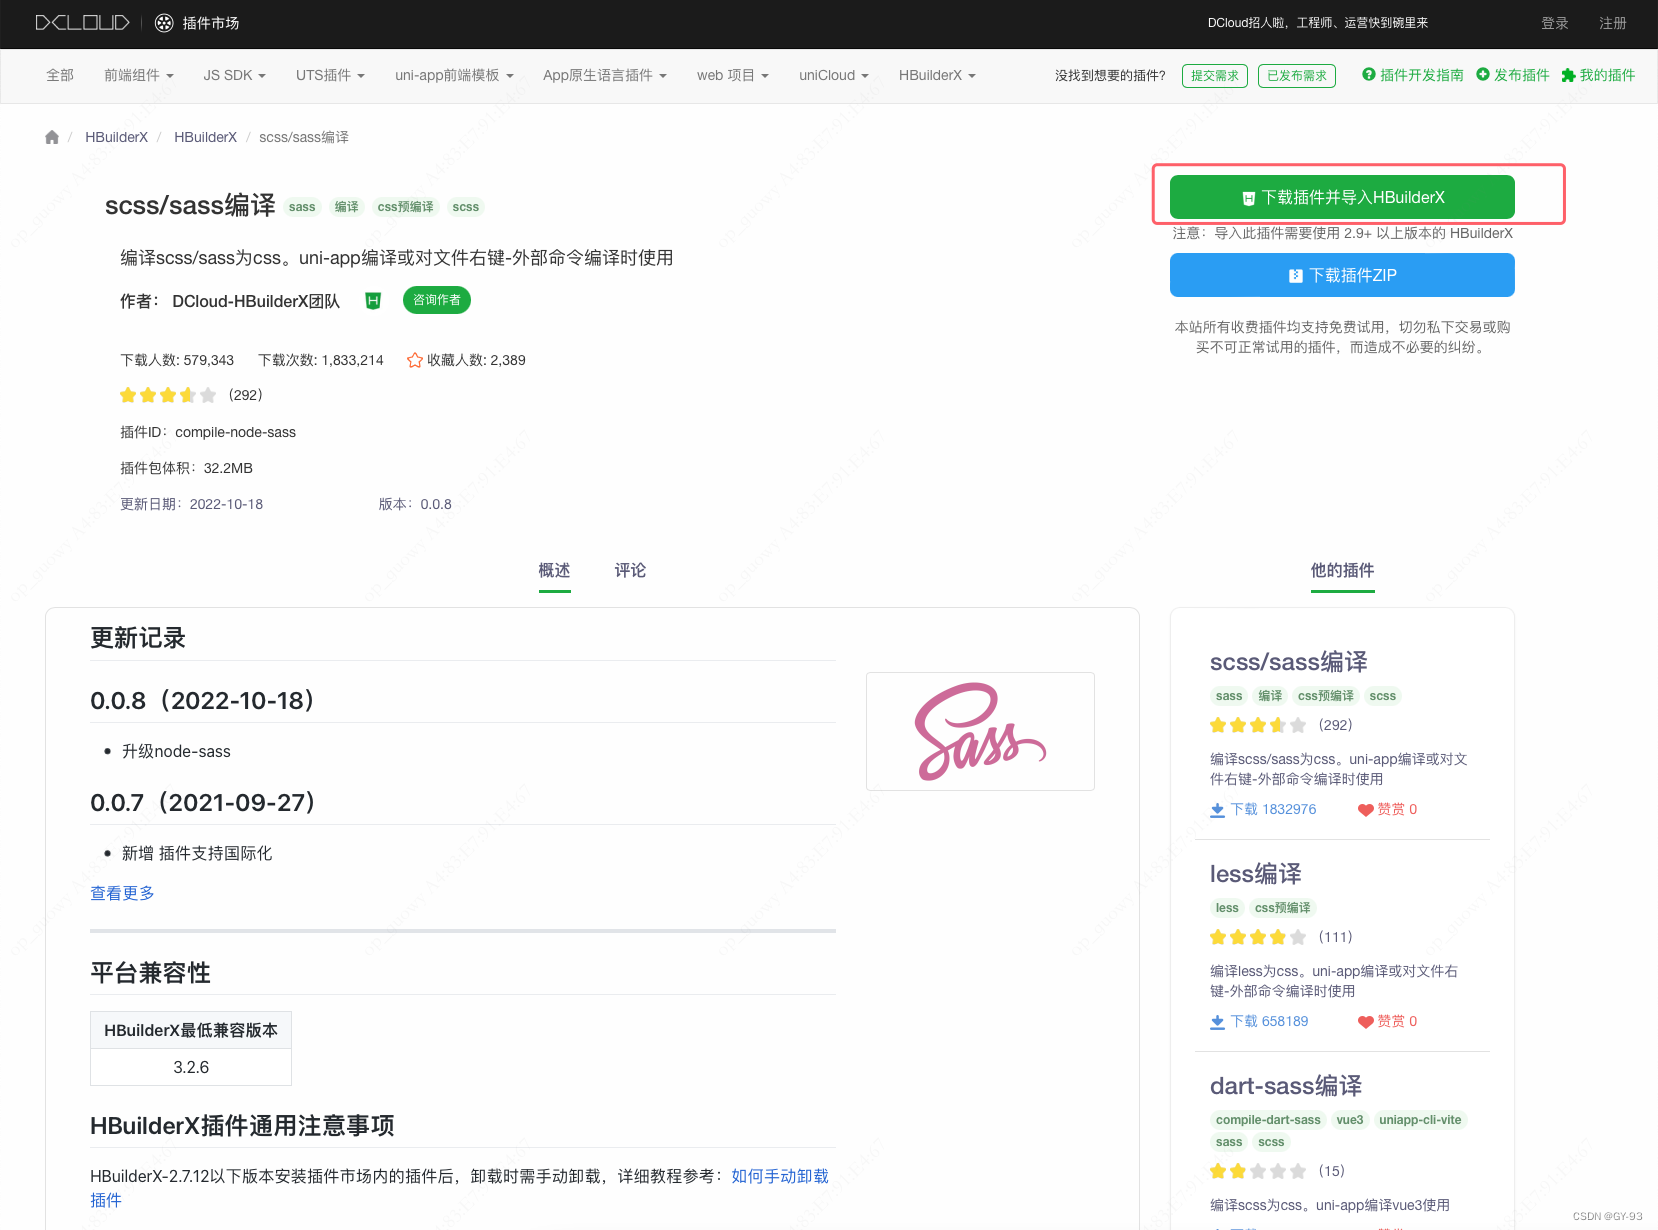Viewport: 1658px width, 1230px height.
Task: Open the 查看更多 link
Action: click(122, 893)
